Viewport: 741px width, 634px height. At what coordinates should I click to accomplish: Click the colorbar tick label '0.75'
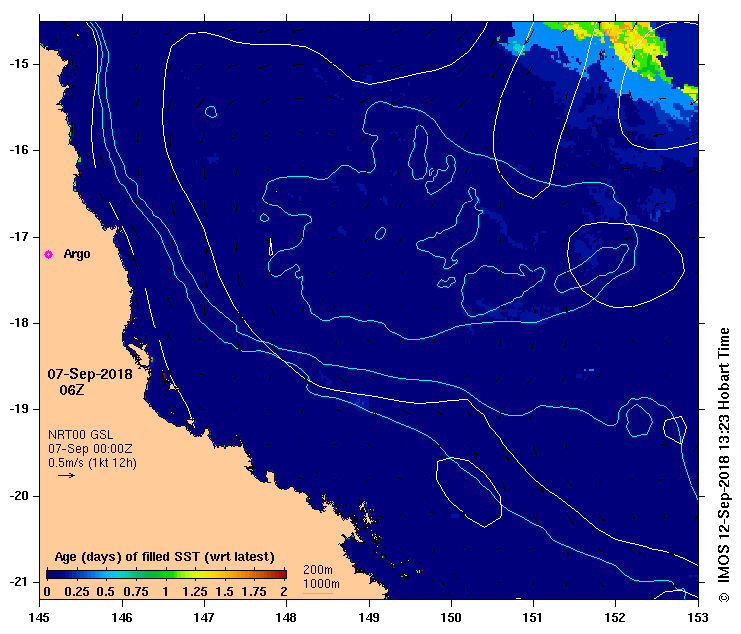(136, 592)
